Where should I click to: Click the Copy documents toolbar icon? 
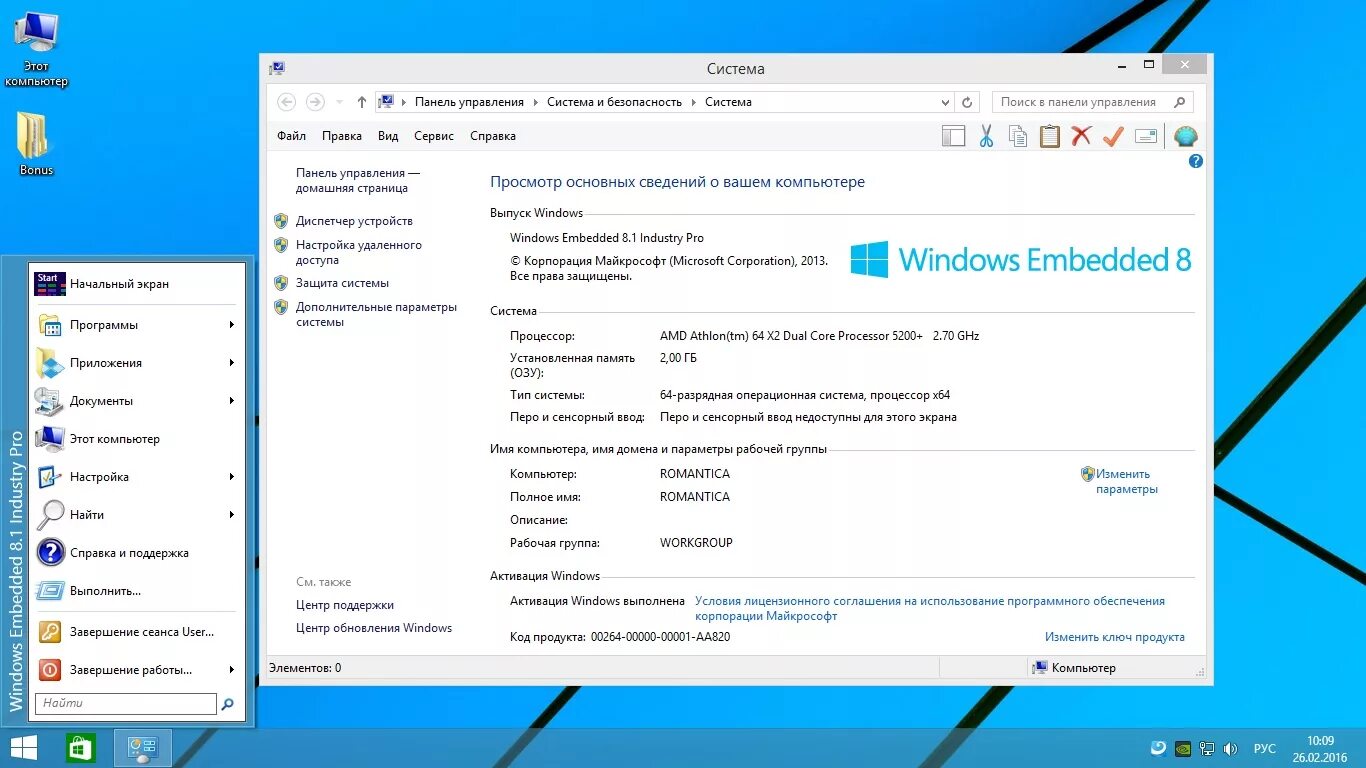click(1017, 135)
